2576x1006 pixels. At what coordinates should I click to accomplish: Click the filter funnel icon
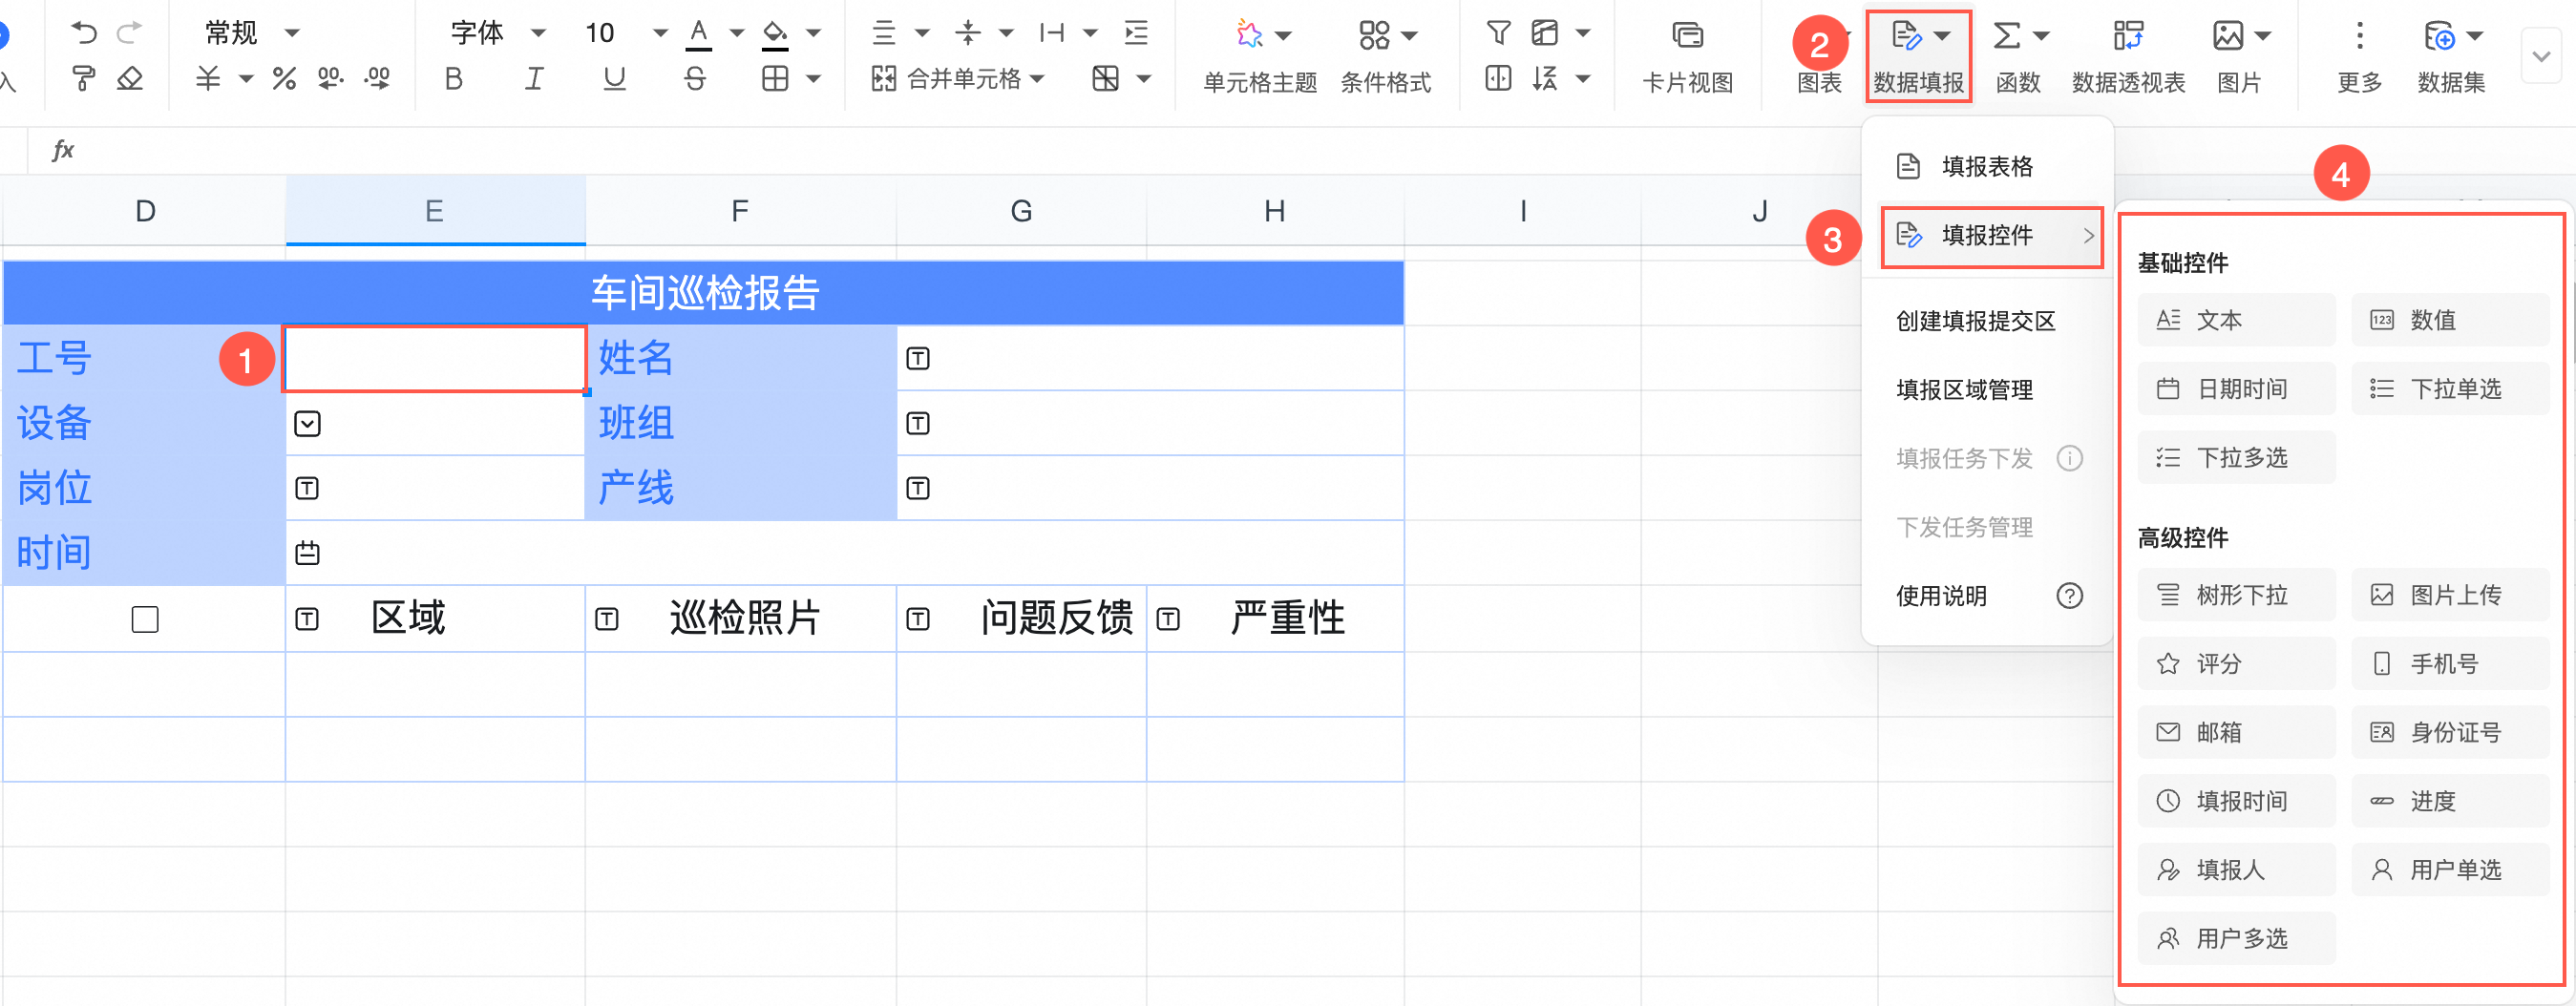[x=1498, y=33]
